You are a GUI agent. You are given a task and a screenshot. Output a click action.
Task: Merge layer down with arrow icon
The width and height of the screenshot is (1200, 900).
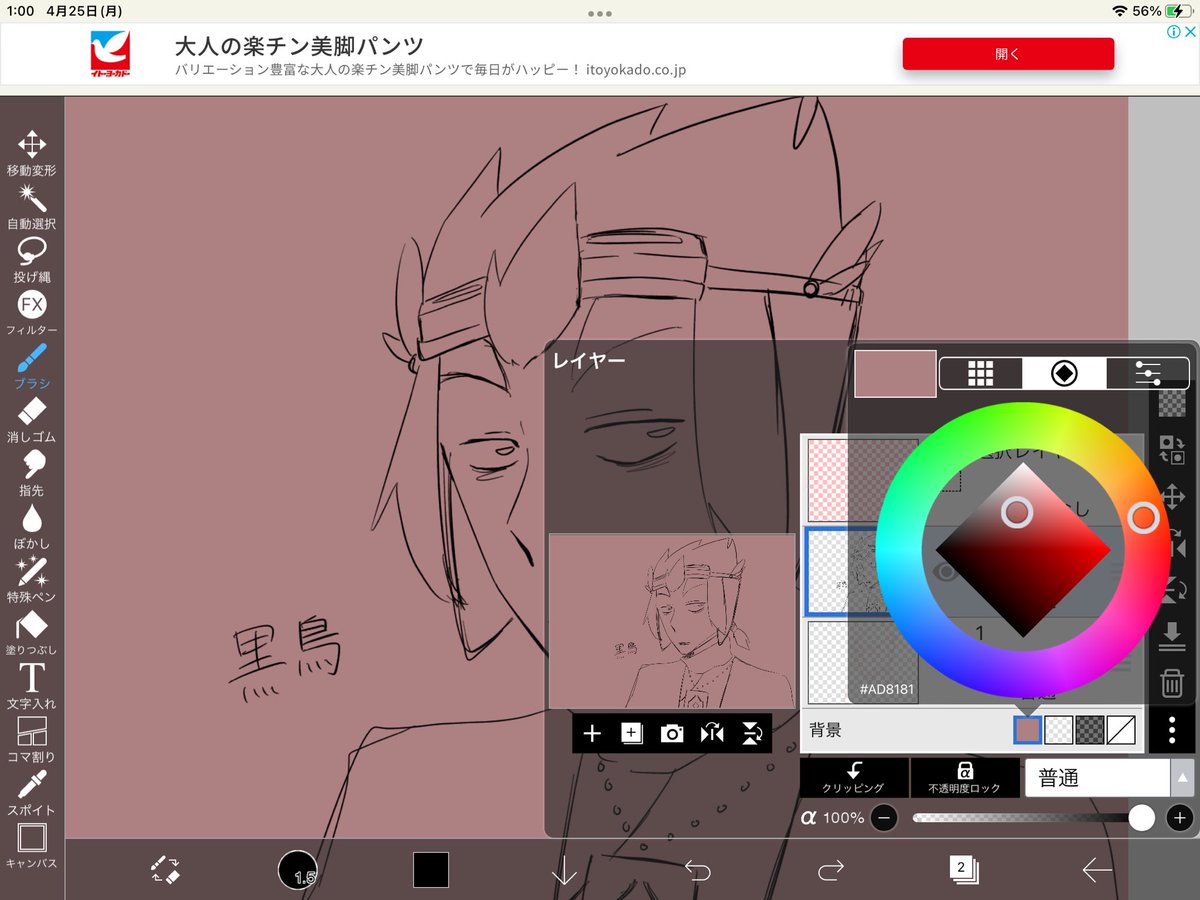tap(1172, 636)
